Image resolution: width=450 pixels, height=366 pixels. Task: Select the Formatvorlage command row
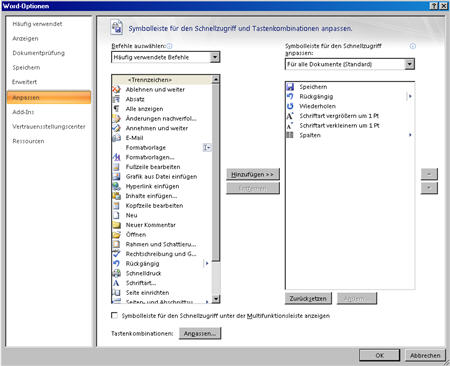(x=162, y=147)
